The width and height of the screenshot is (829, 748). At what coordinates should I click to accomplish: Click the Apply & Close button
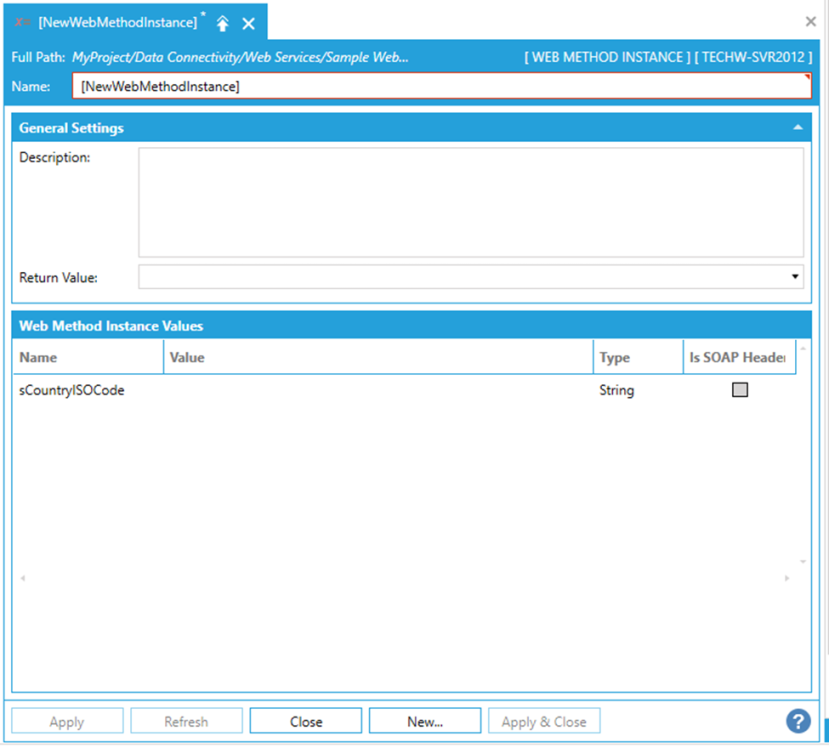[544, 721]
